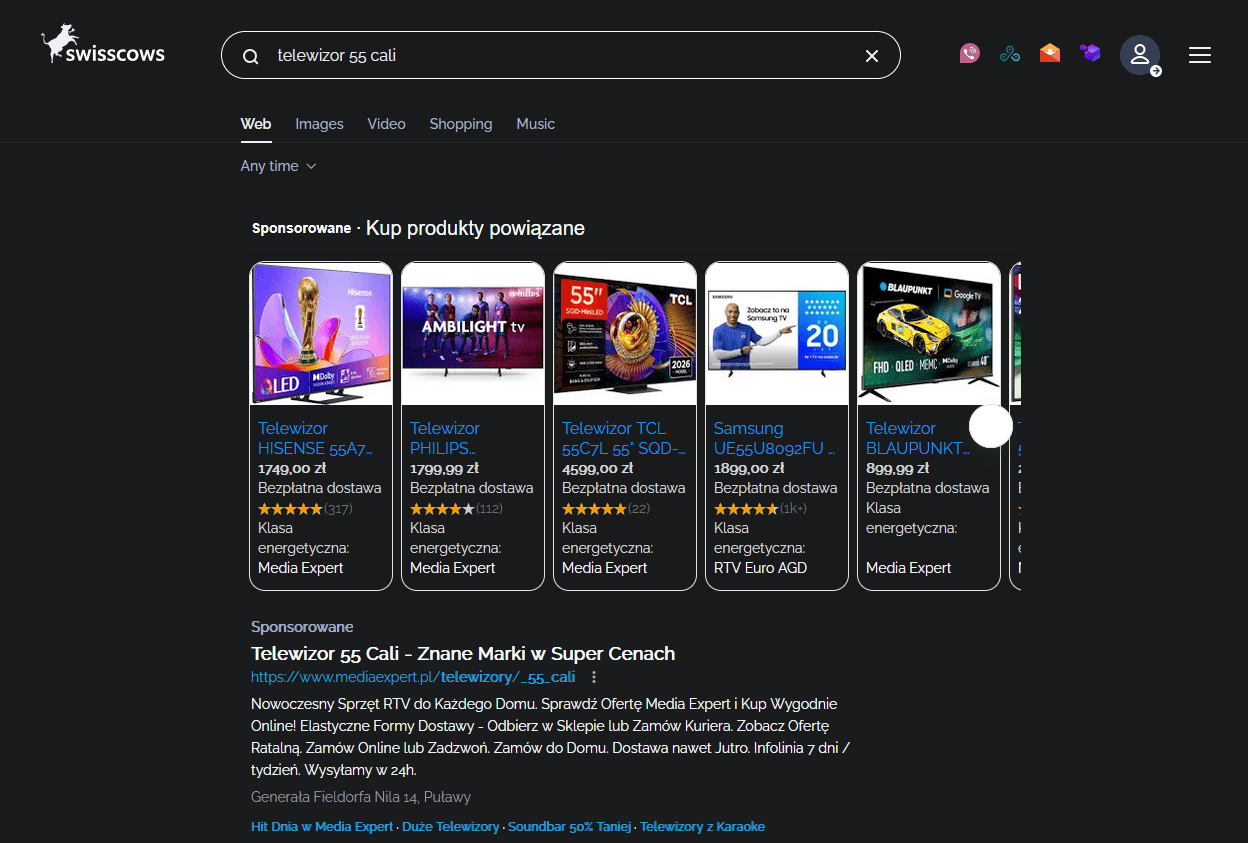
Task: Click the TCL star rating (22)
Action: click(606, 509)
